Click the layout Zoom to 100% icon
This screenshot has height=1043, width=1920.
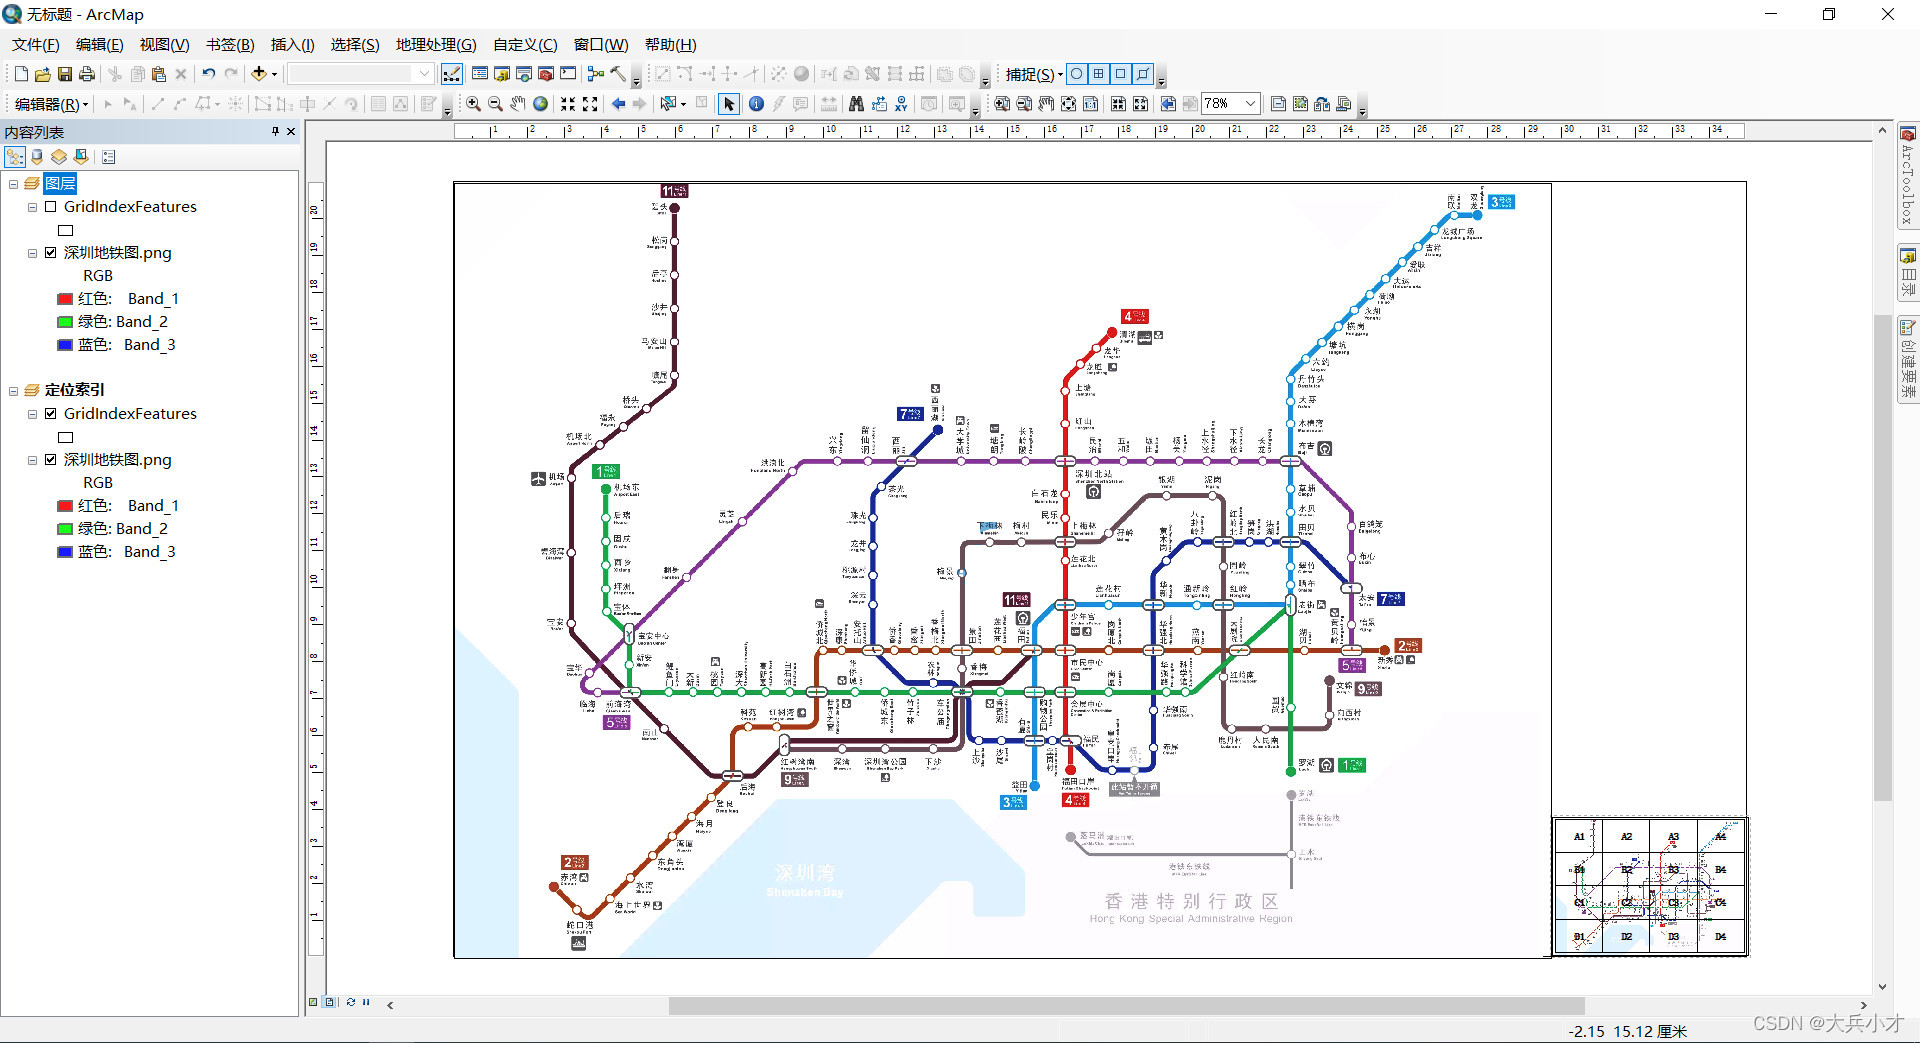1090,104
